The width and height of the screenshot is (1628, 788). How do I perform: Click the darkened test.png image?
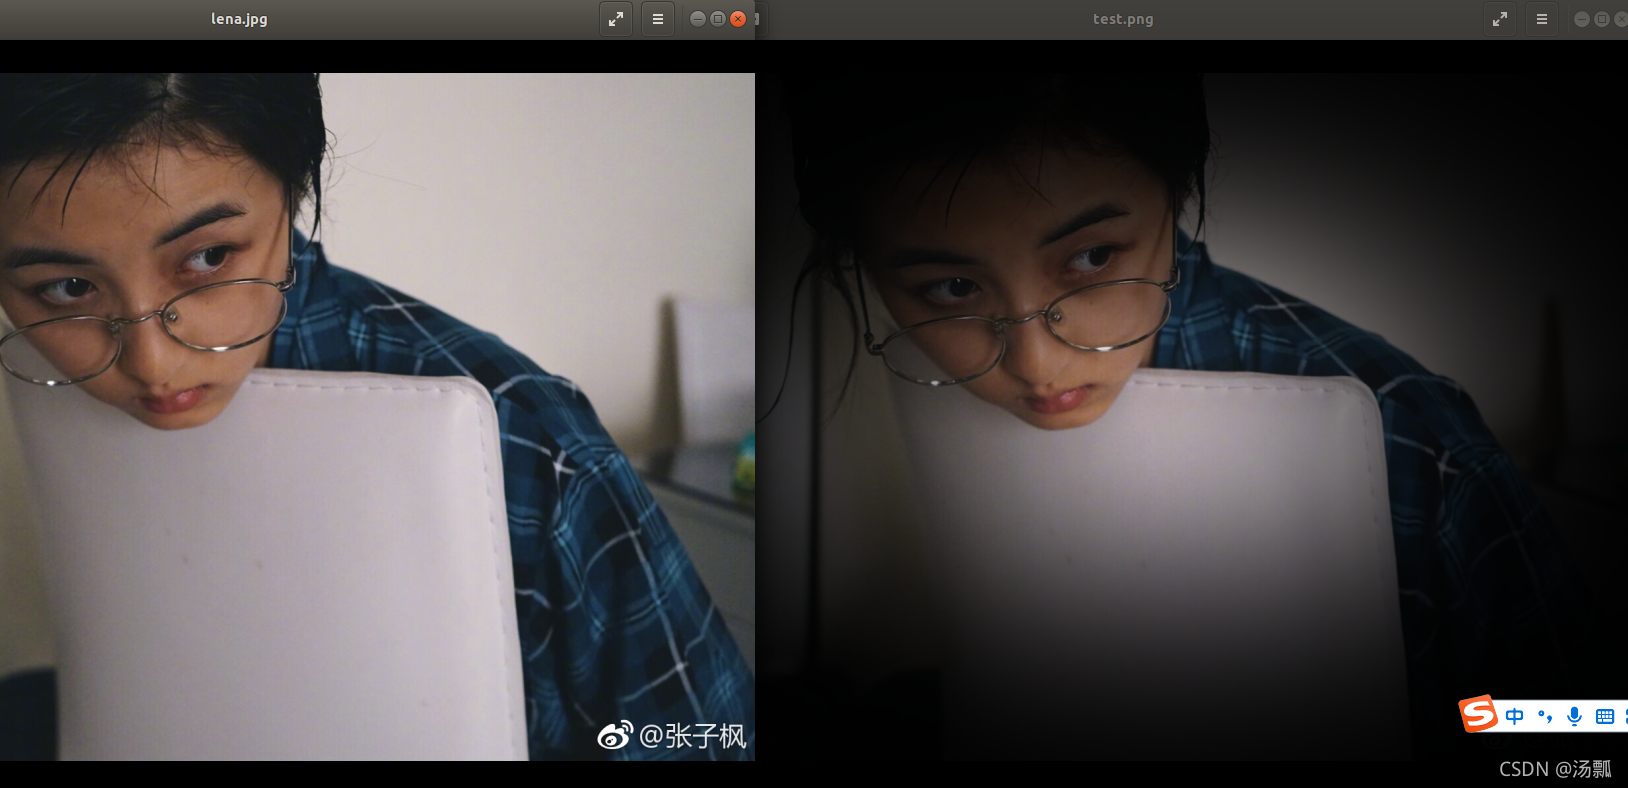click(1192, 416)
